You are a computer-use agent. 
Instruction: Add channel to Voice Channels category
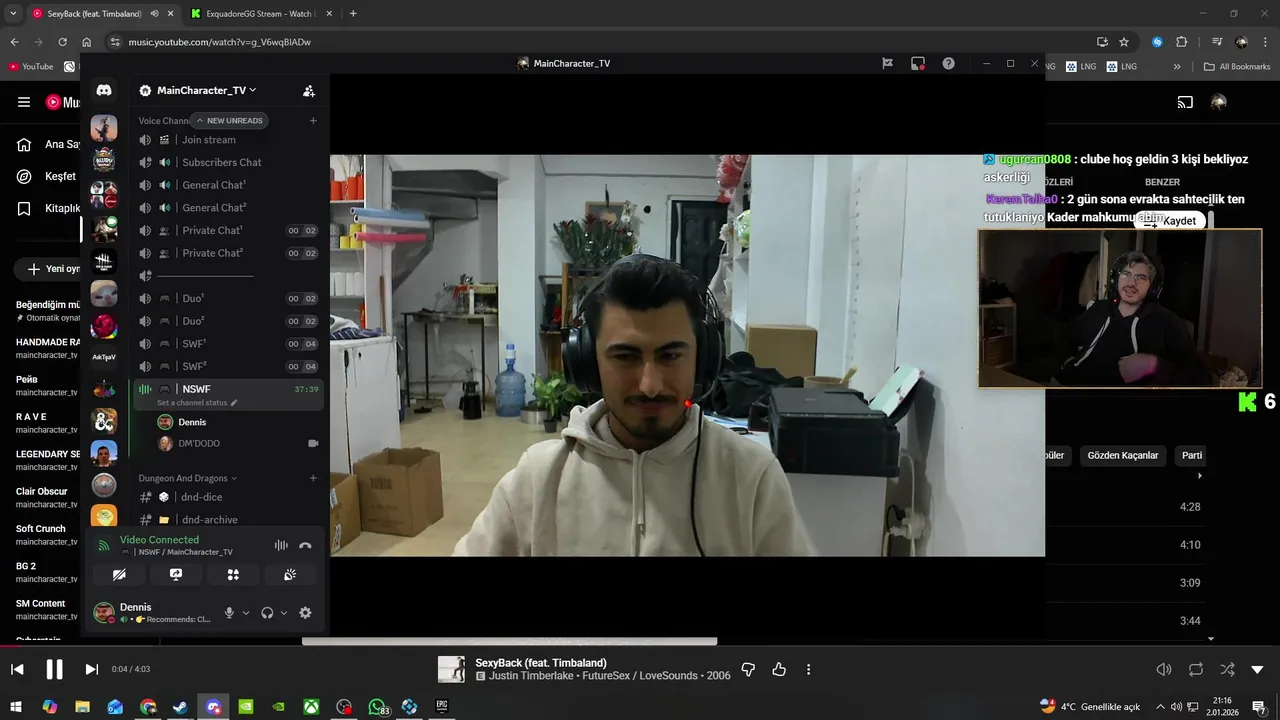313,121
